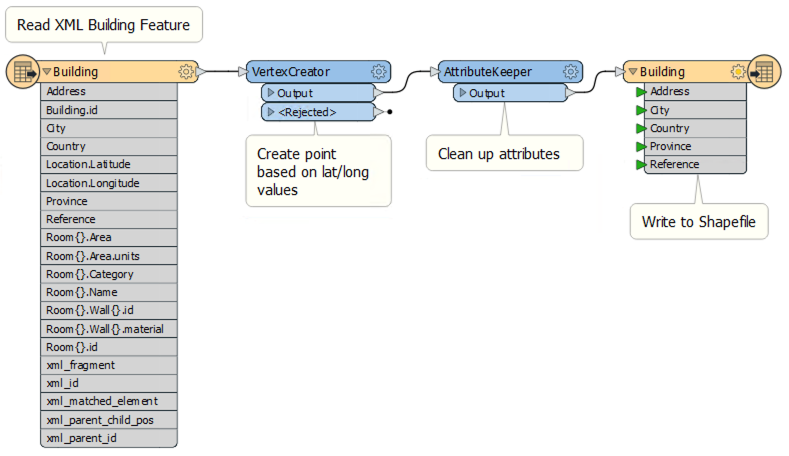Click the writer table icon at right
The width and height of the screenshot is (789, 456).
(764, 72)
